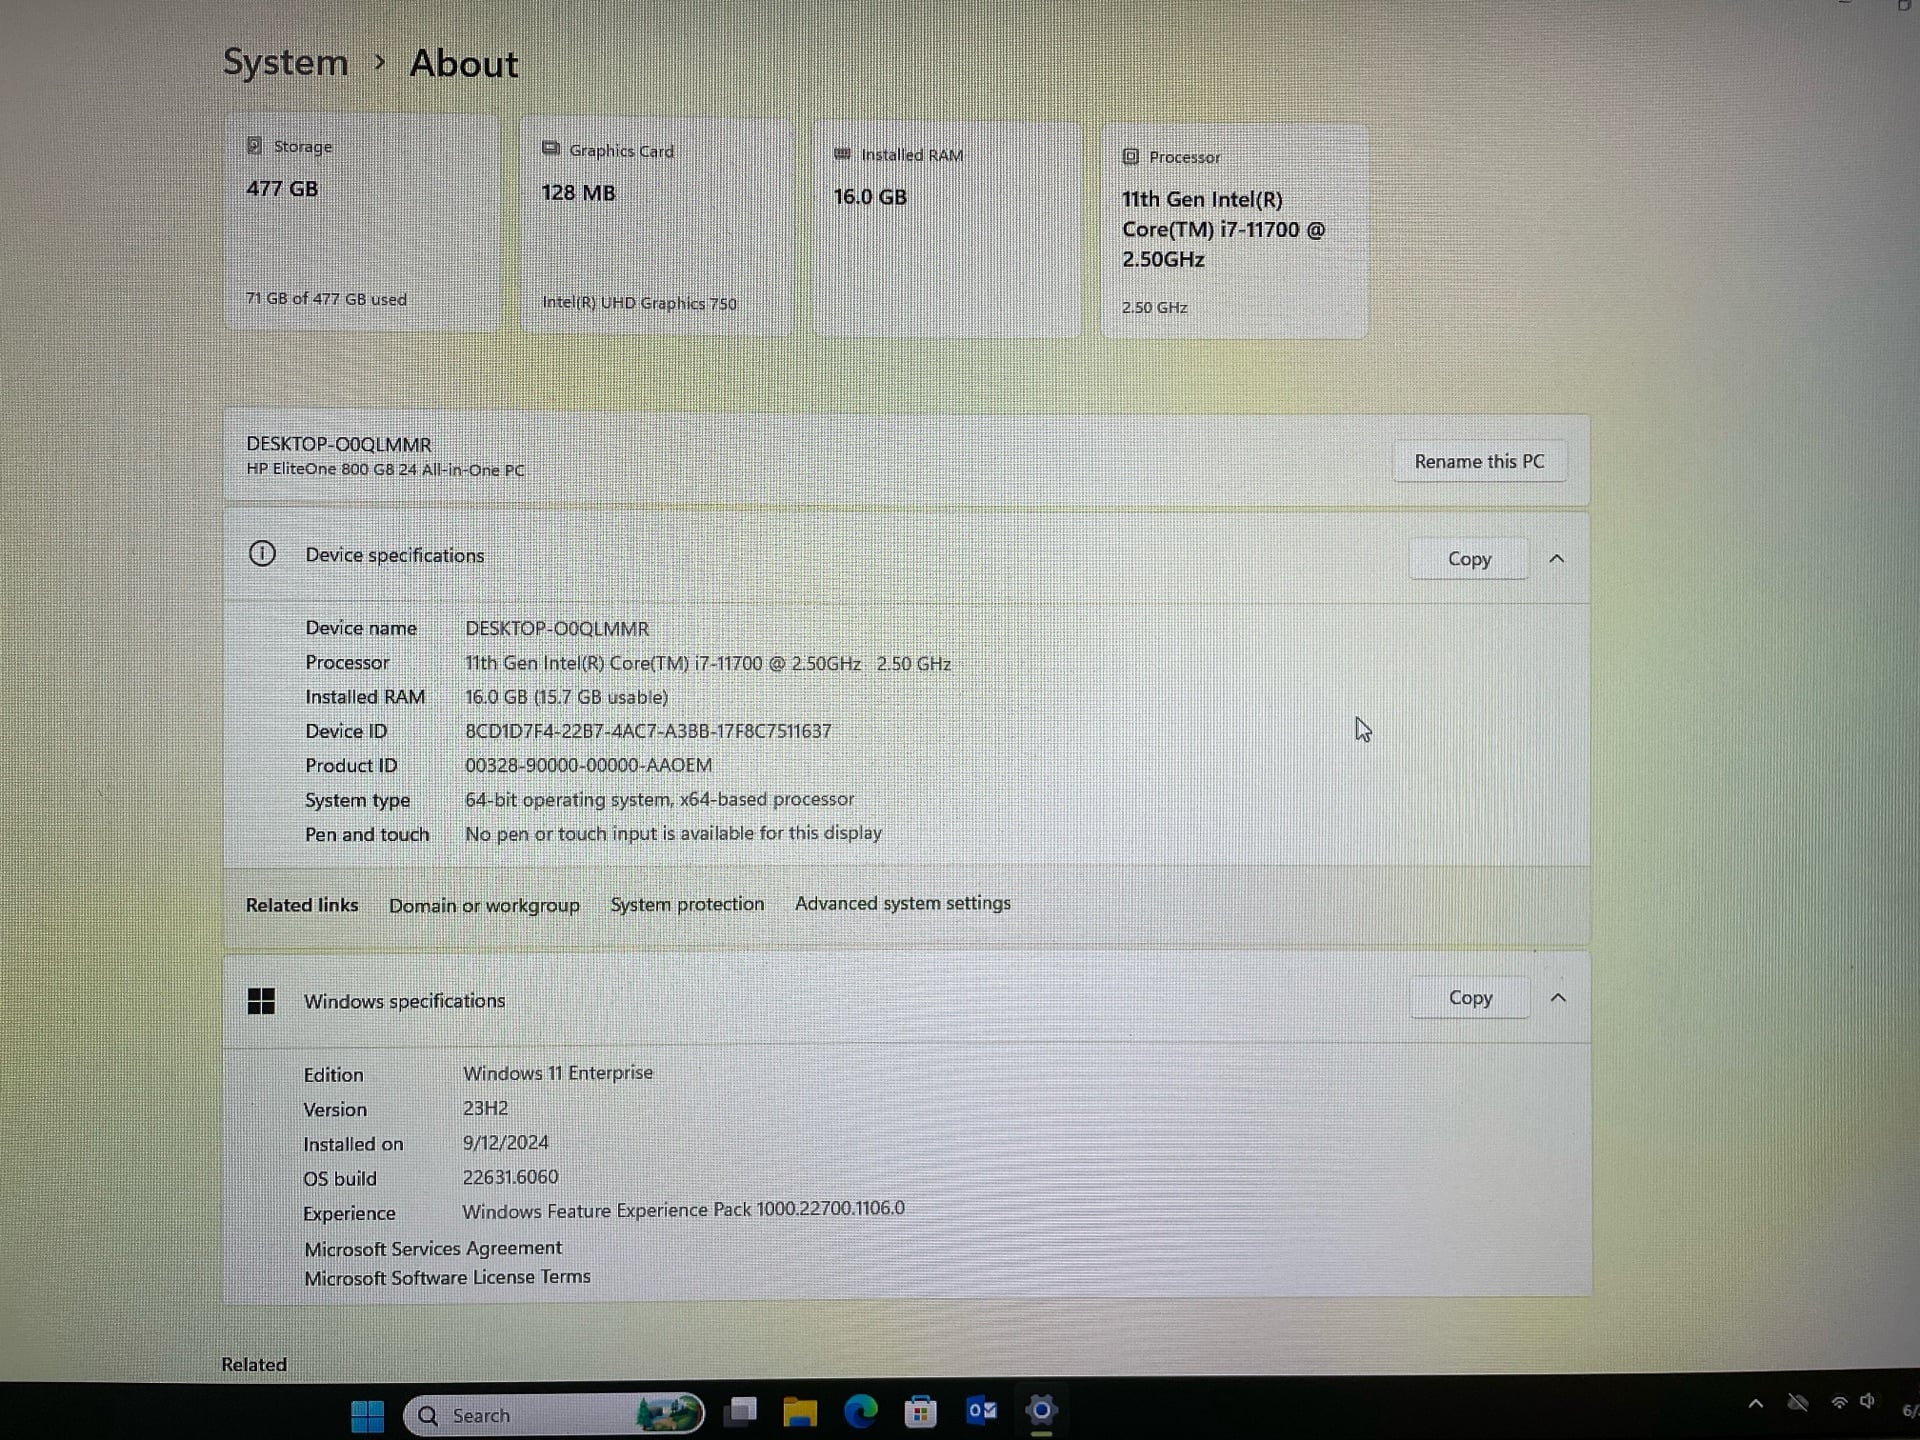Show hidden system tray icons
The image size is (1920, 1440).
1755,1404
